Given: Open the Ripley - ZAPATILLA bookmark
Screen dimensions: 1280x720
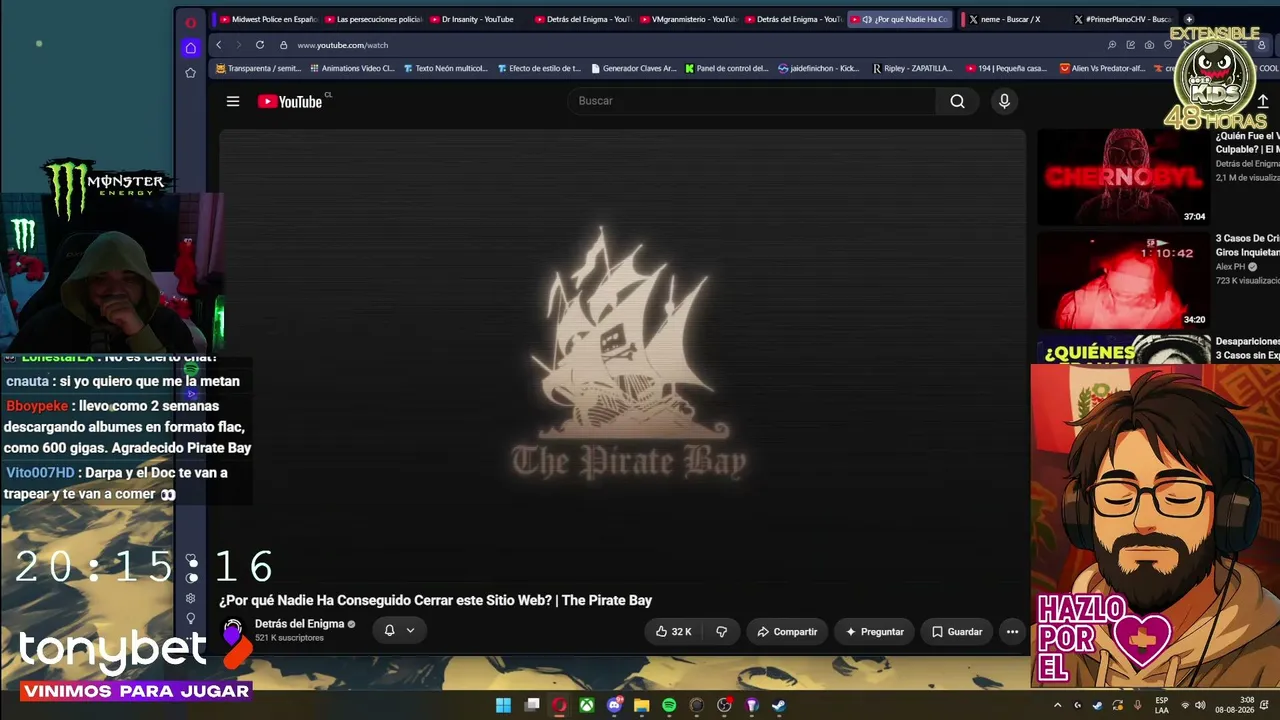Looking at the screenshot, I should point(913,69).
